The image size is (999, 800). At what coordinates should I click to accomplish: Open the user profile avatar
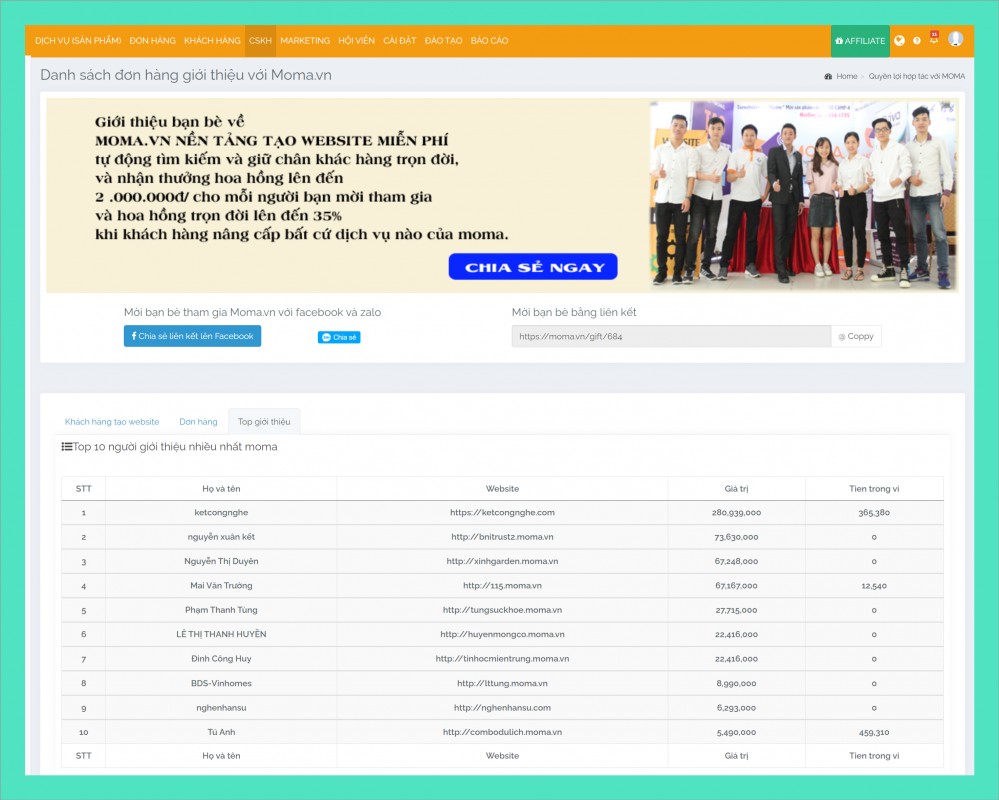[x=956, y=39]
